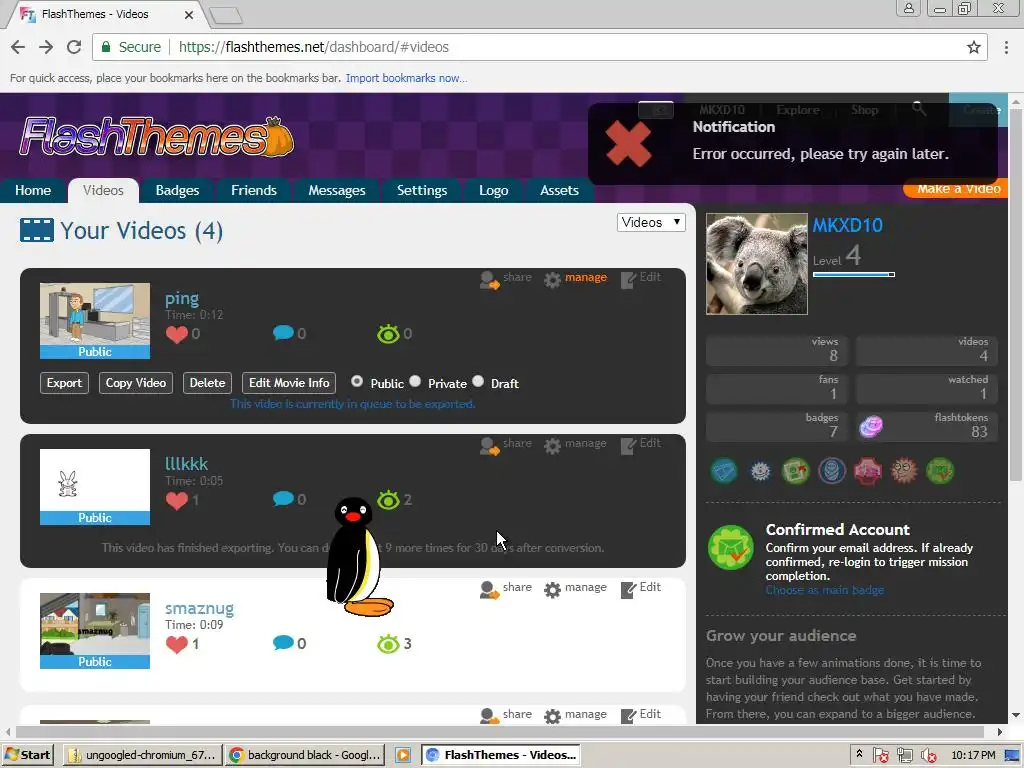Click the views eye icon on ping
The image size is (1024, 768).
pos(388,334)
